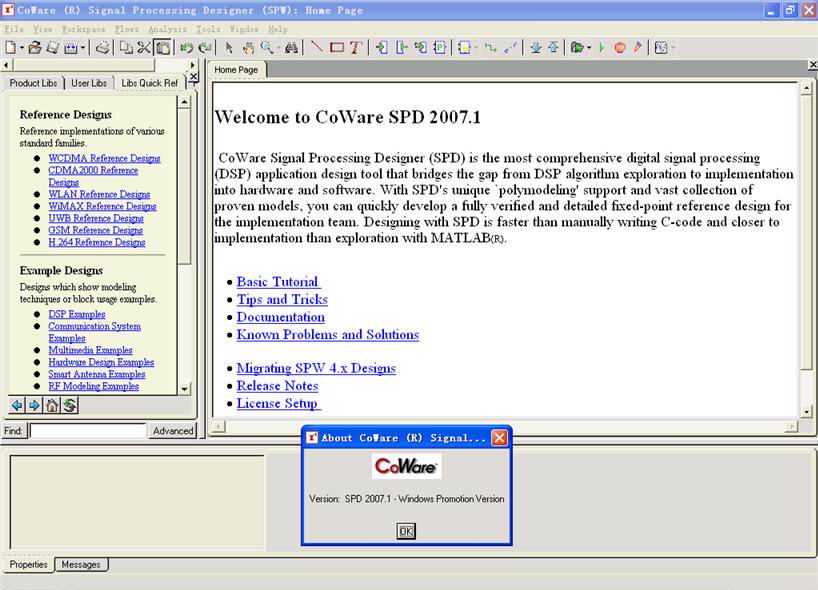Go forward with the help panel right arrow

pyautogui.click(x=34, y=405)
